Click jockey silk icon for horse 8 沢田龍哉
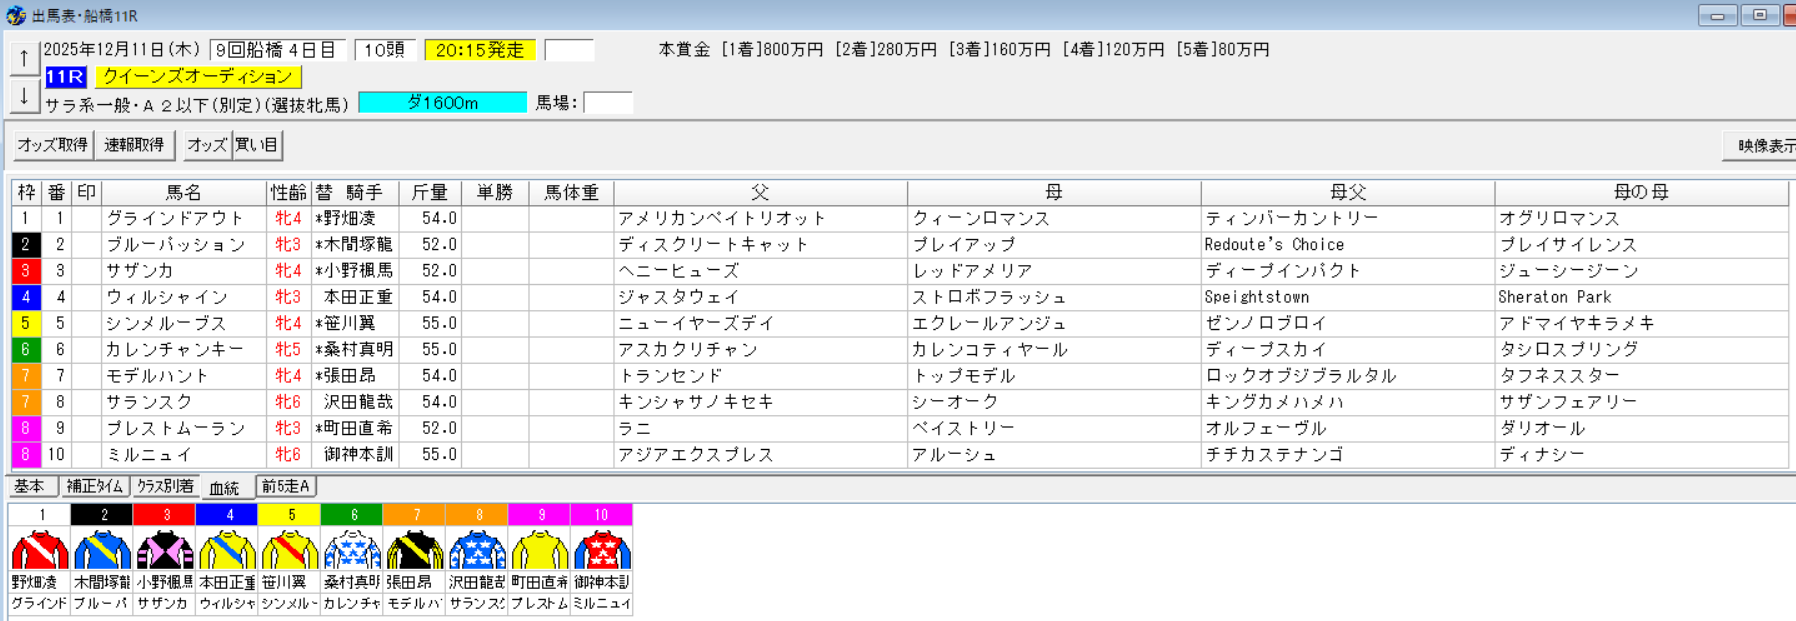Screen dimensions: 1796x621 tap(477, 550)
